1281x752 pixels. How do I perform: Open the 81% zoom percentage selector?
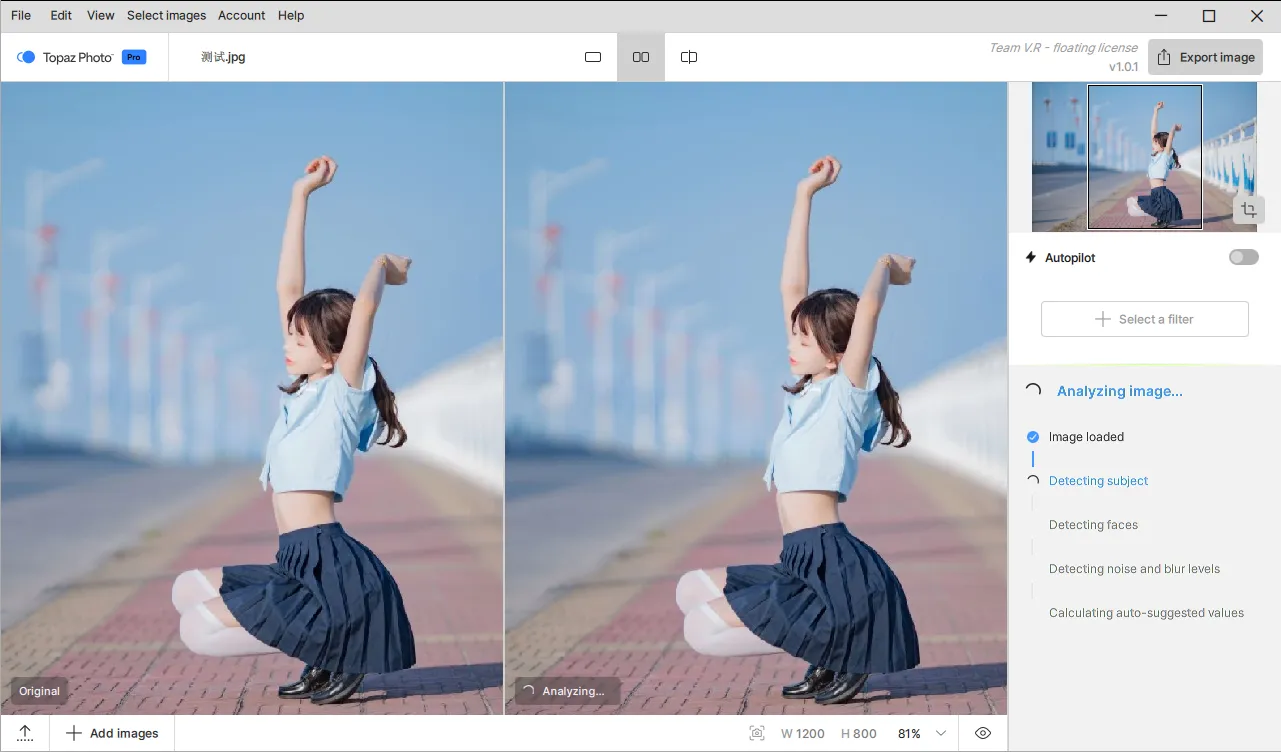(x=909, y=733)
